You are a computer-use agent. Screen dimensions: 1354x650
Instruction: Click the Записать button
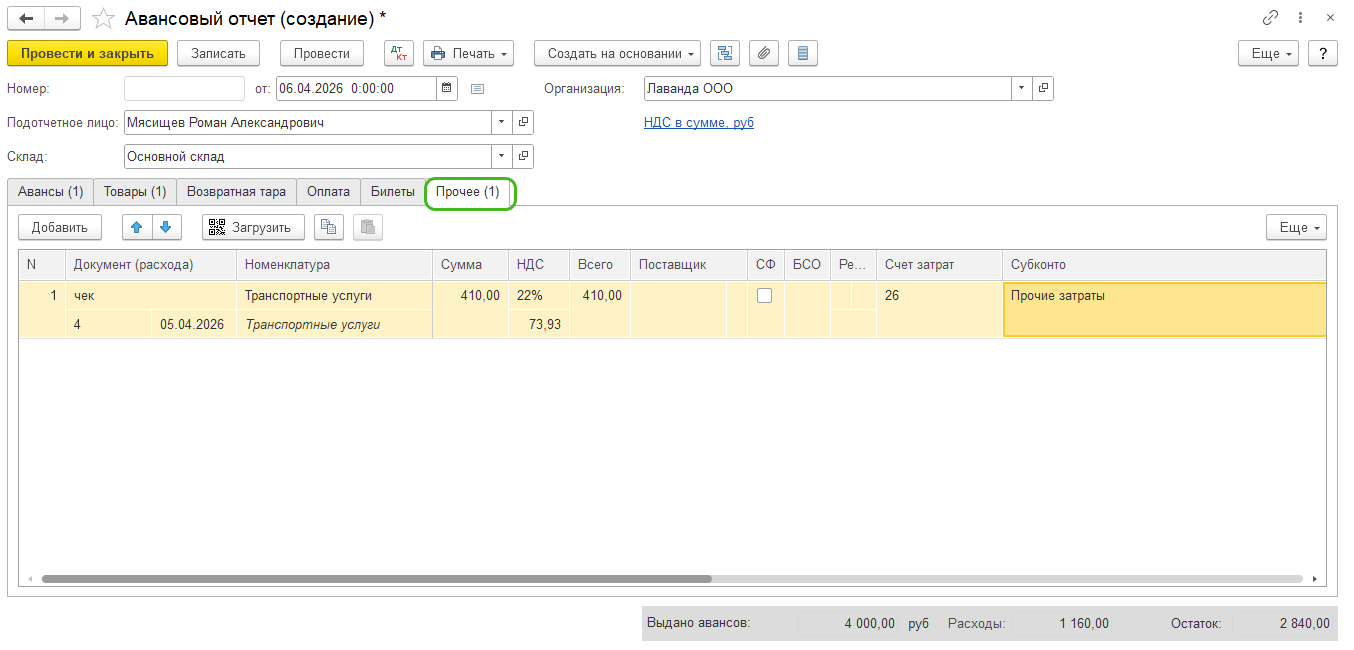[218, 53]
